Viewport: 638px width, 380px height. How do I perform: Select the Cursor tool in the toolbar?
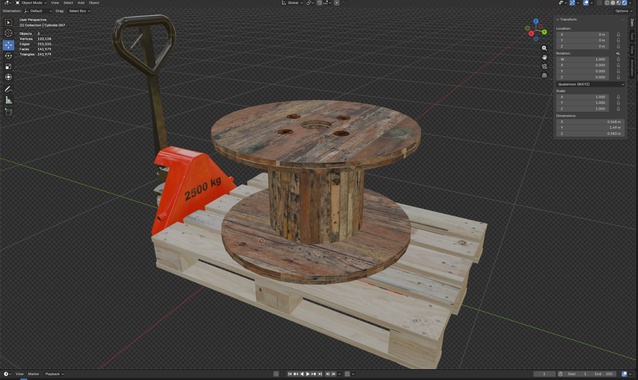8,33
